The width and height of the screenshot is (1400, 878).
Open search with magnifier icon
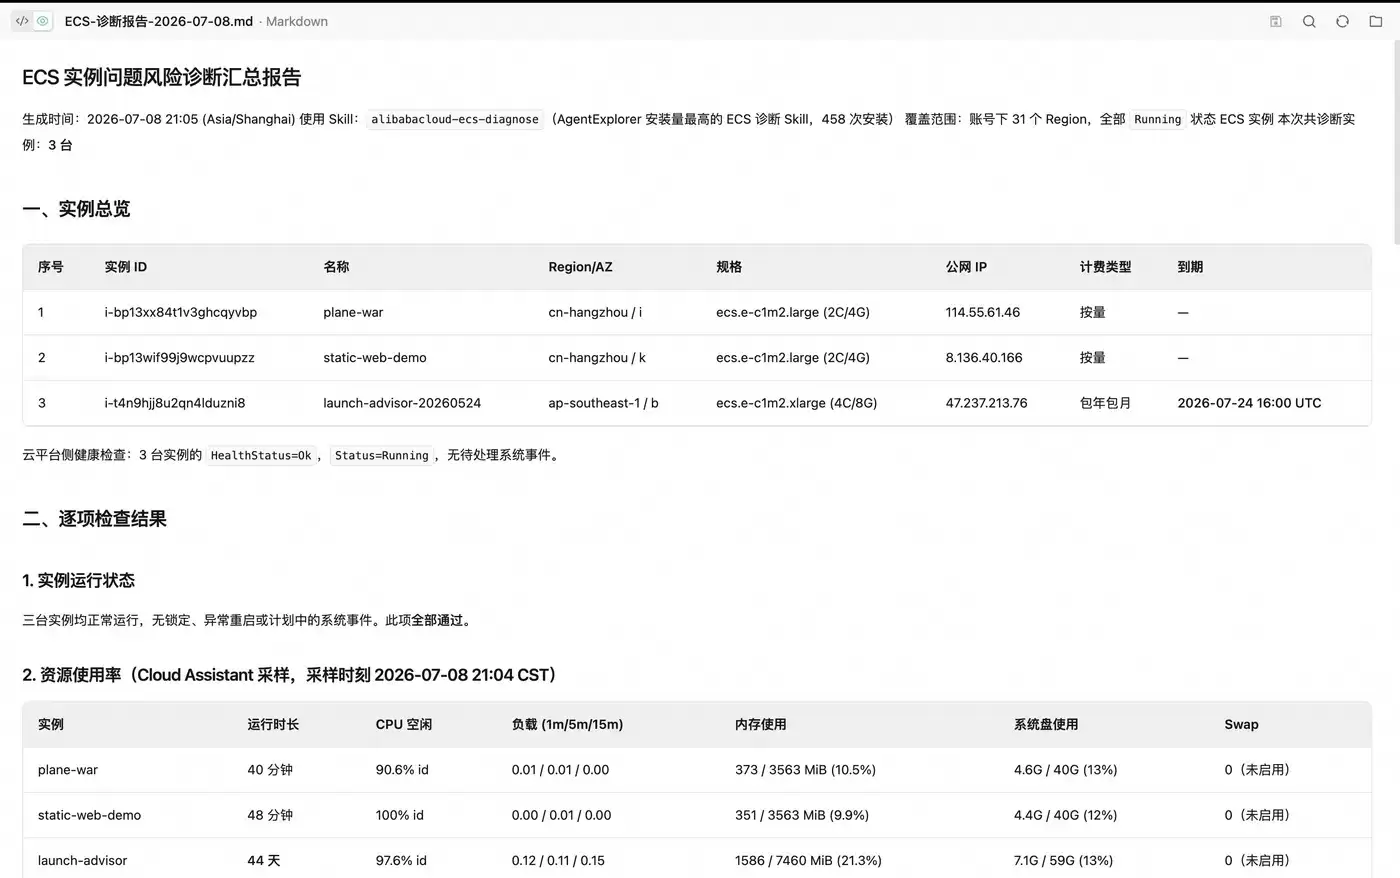pyautogui.click(x=1309, y=21)
